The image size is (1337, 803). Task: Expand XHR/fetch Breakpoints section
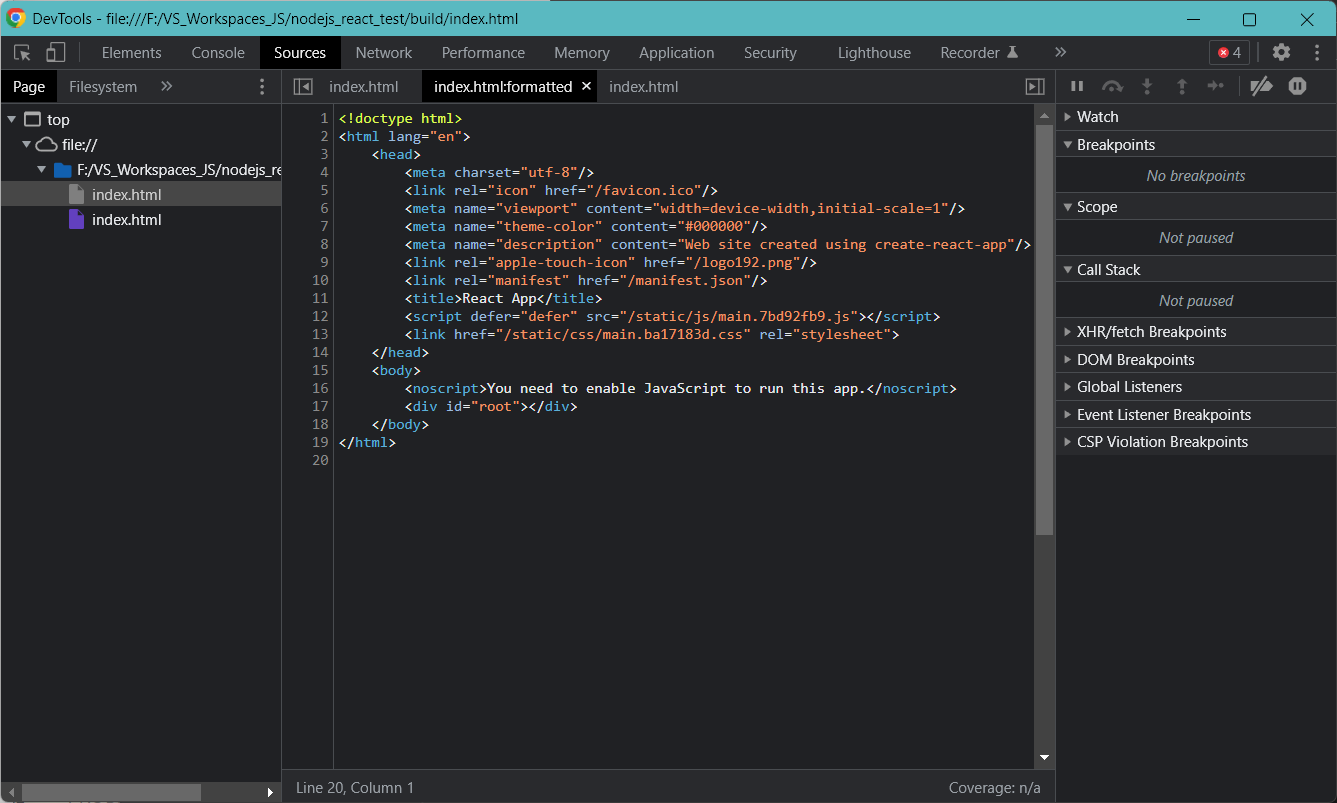coord(1196,332)
